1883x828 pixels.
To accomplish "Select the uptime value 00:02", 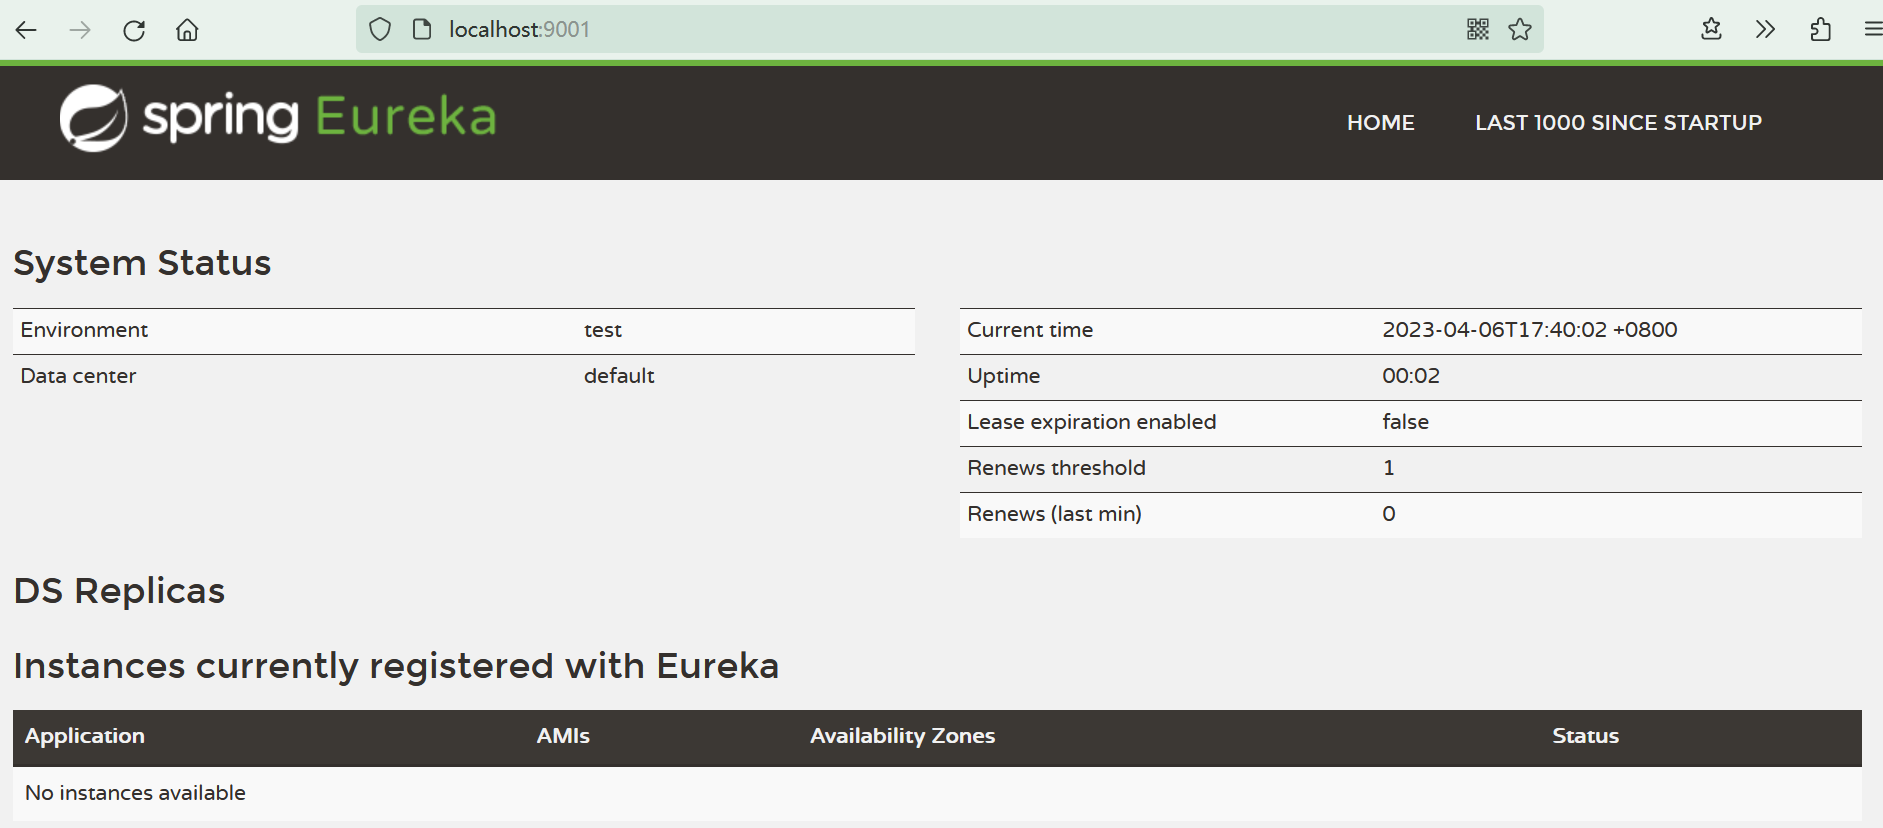I will click(1411, 376).
